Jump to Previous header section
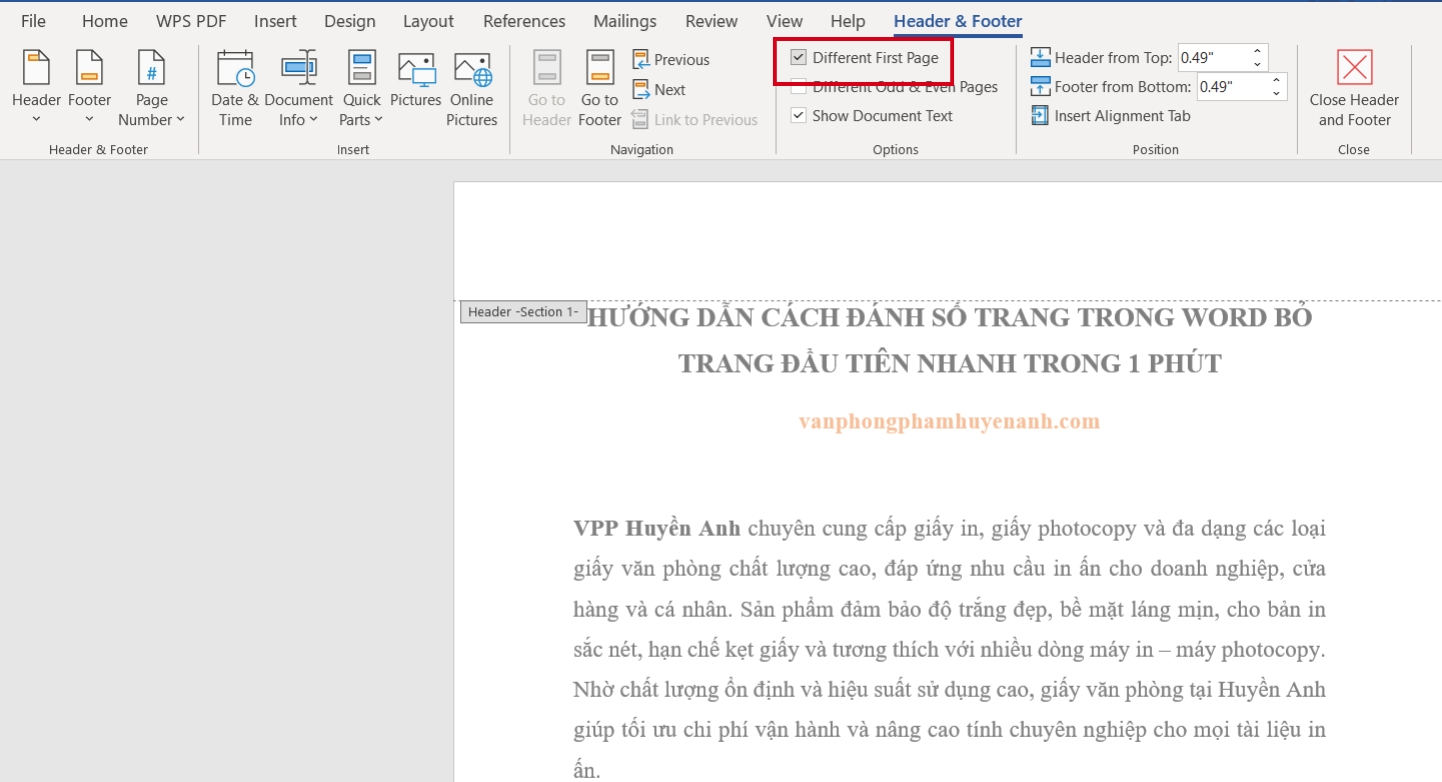This screenshot has width=1442, height=782. (671, 60)
